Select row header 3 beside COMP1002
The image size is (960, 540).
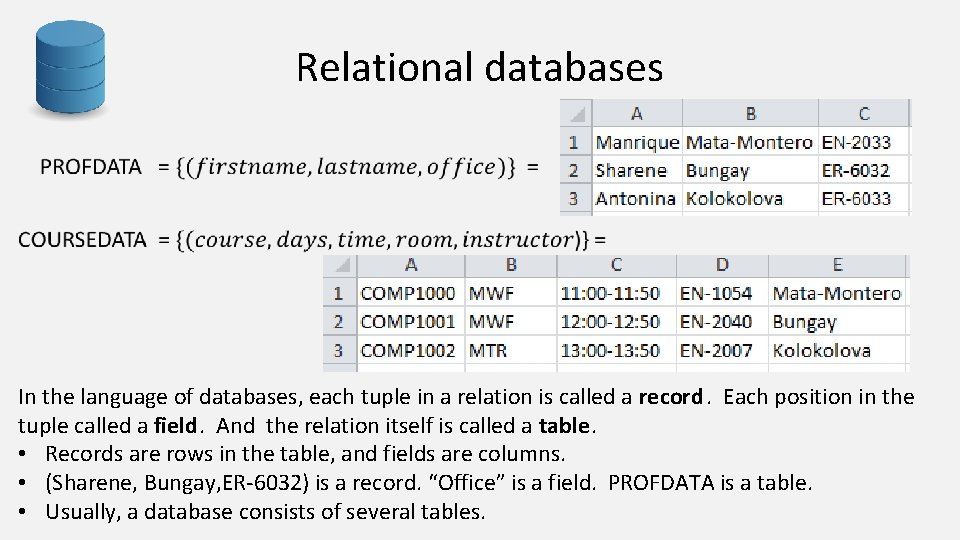(x=339, y=350)
